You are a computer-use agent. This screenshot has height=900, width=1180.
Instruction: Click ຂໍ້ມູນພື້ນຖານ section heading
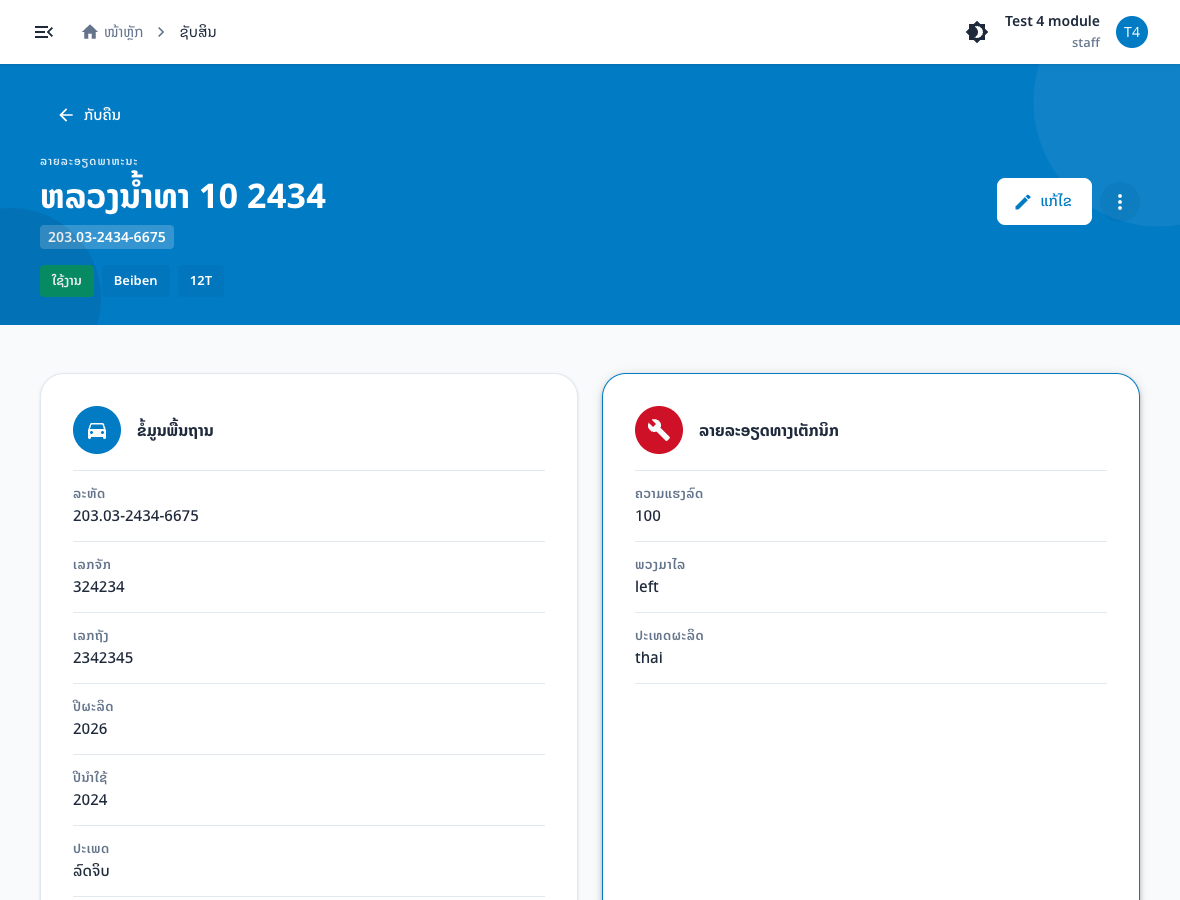pos(175,430)
